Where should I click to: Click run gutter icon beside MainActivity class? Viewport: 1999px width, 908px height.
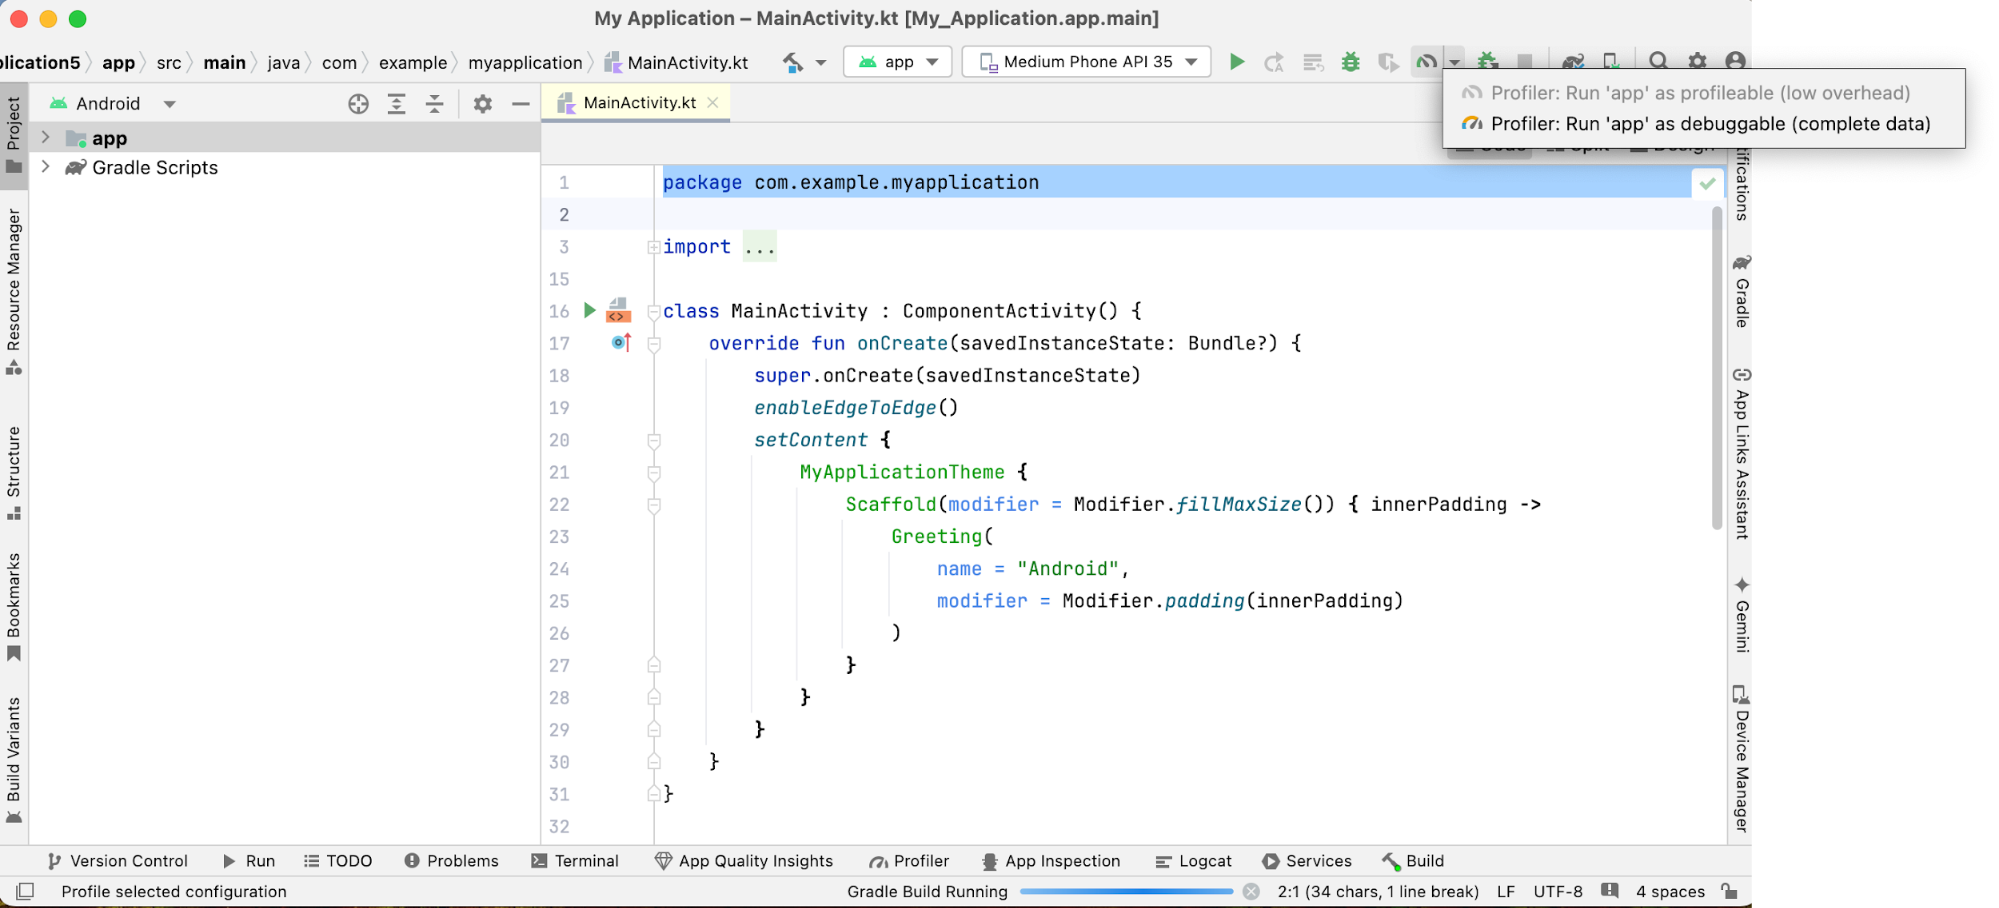tap(590, 311)
